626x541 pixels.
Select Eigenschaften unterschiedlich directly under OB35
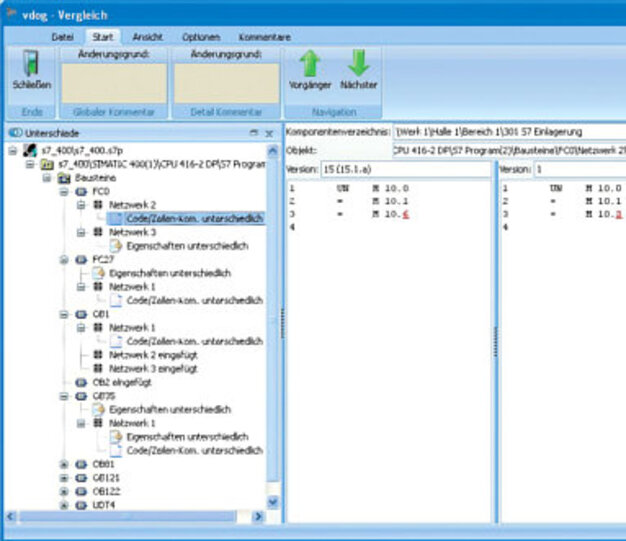pyautogui.click(x=170, y=410)
